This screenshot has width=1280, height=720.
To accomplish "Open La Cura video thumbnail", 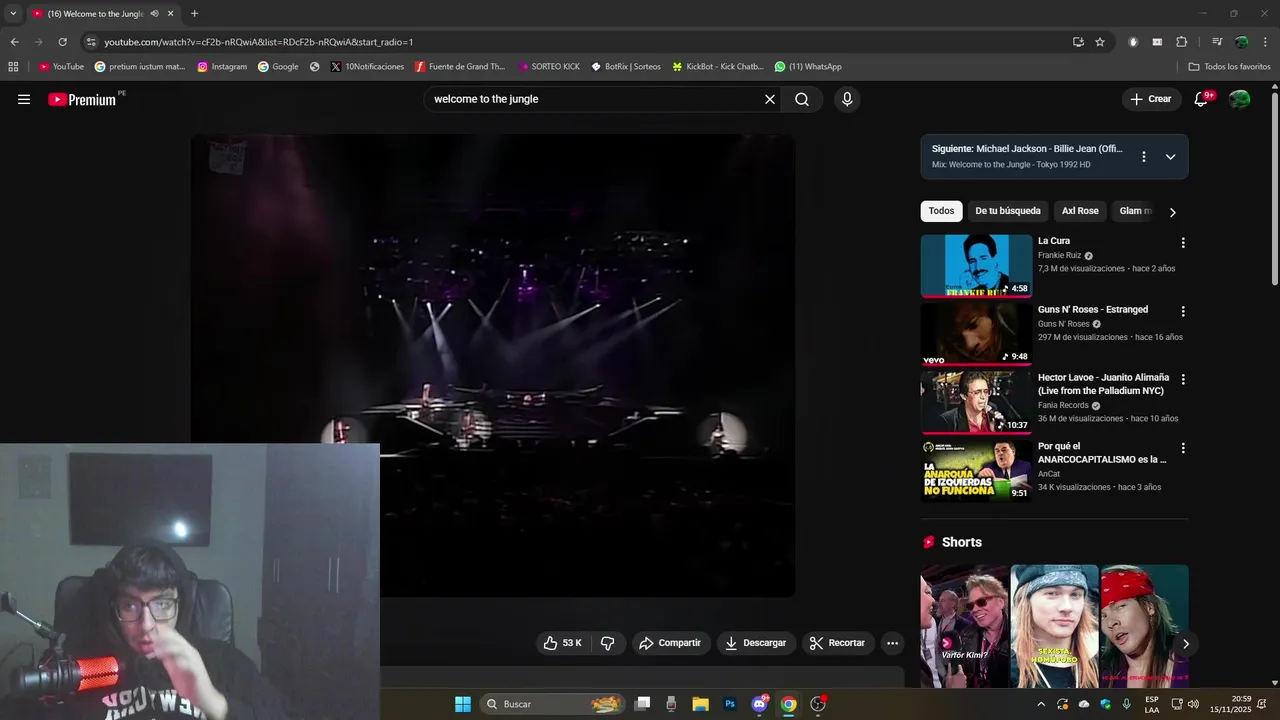I will pos(976,266).
